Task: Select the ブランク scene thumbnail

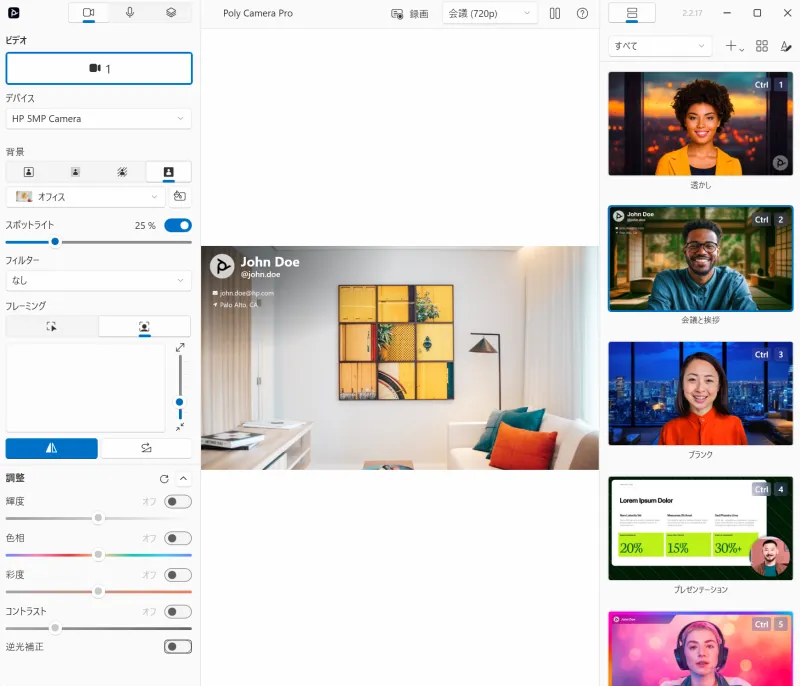Action: [x=701, y=393]
